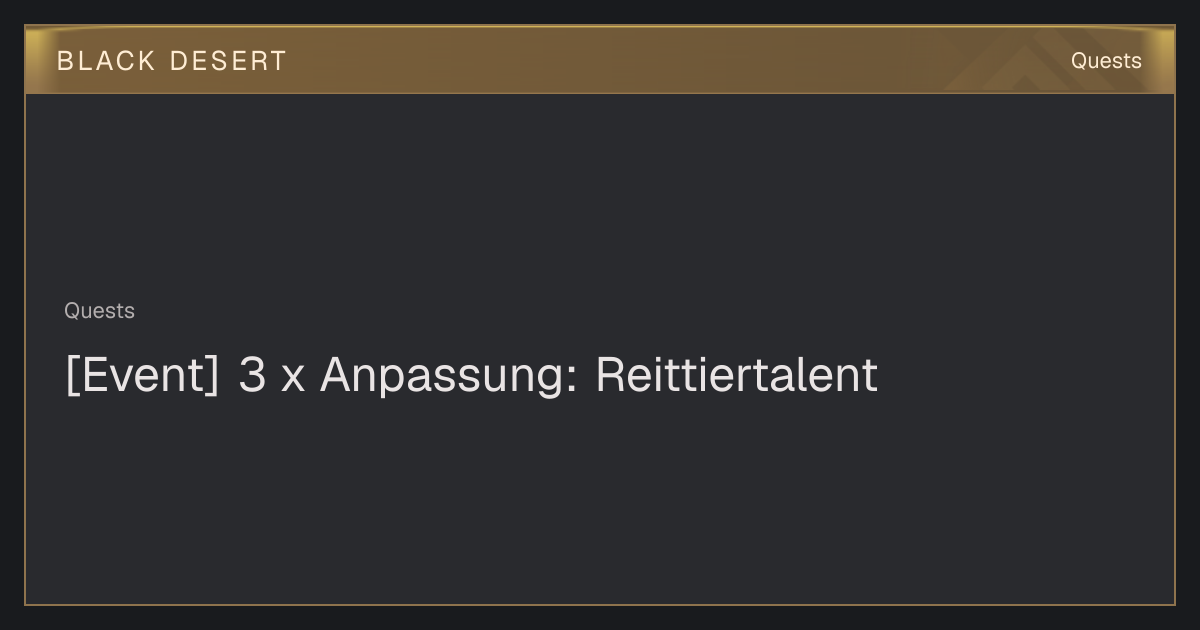The image size is (1200, 630).
Task: Click the word BLACK in the logo
Action: pyautogui.click(x=106, y=61)
